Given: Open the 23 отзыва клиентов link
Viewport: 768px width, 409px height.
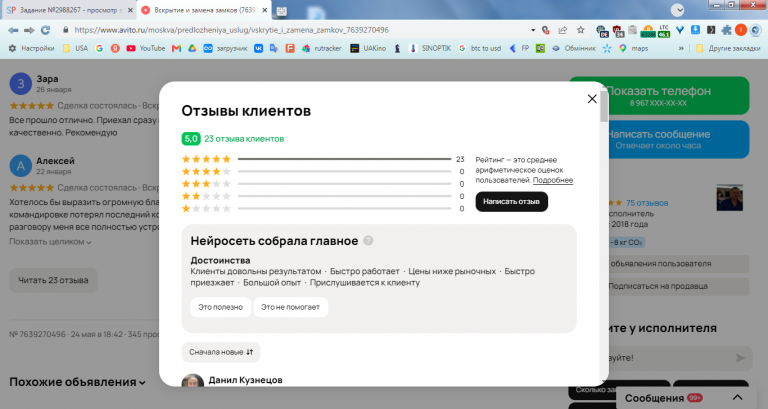Looking at the screenshot, I should [244, 139].
